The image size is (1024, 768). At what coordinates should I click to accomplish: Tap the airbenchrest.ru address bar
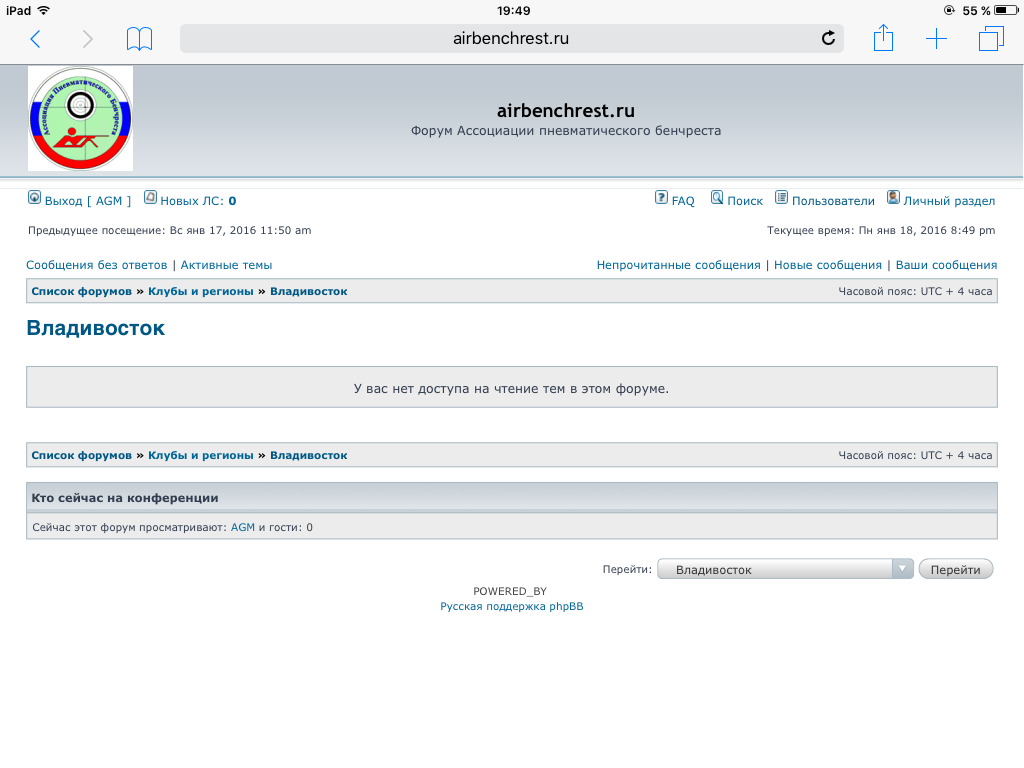coord(510,39)
